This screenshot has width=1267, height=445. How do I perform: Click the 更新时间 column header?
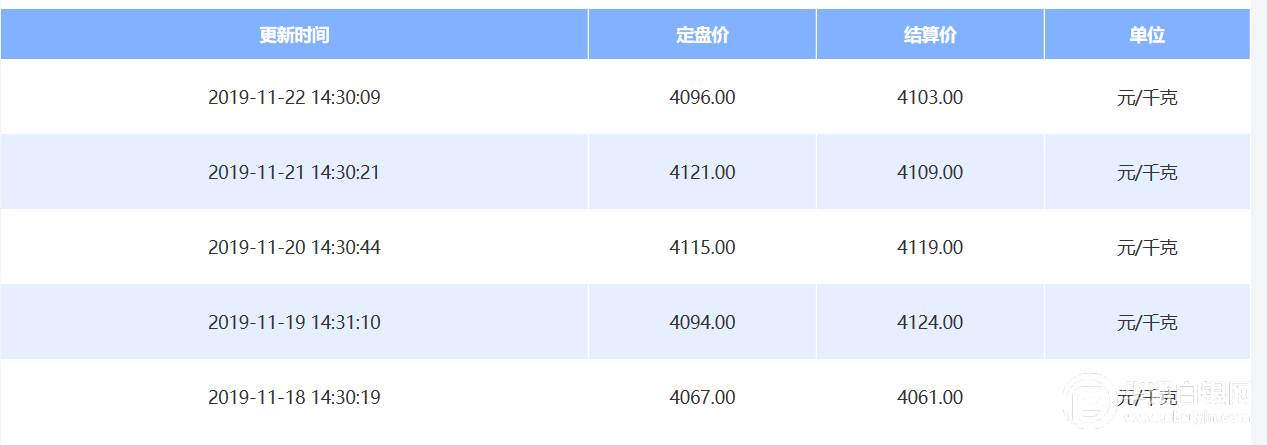click(x=294, y=35)
